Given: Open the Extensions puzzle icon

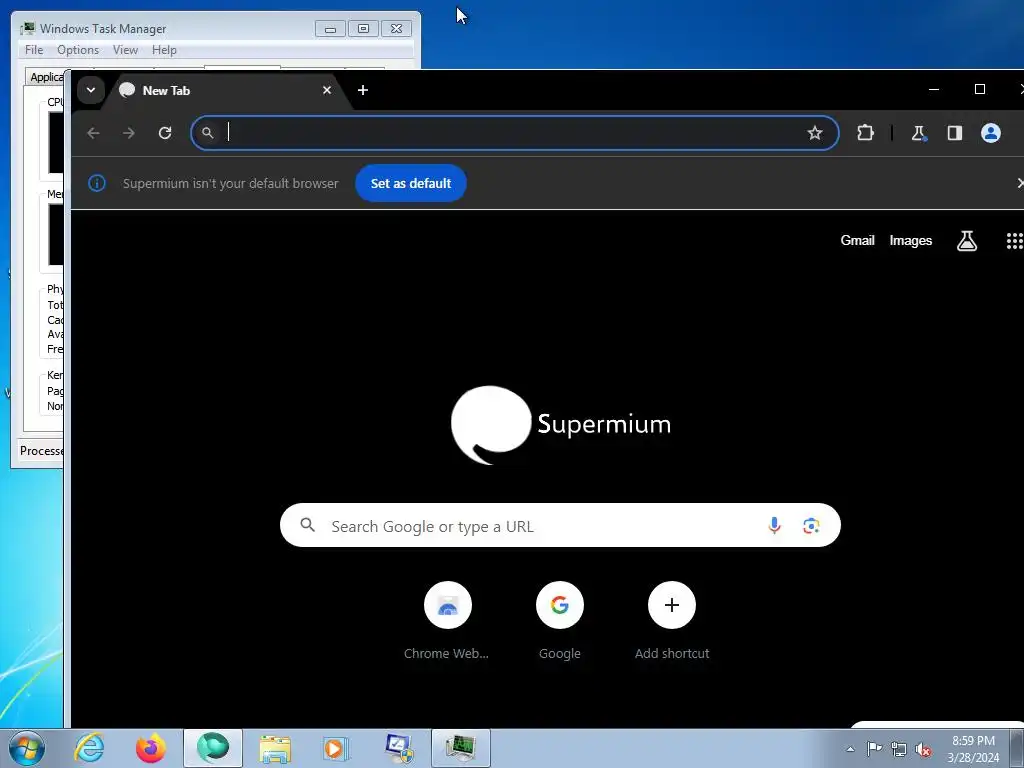Looking at the screenshot, I should click(865, 133).
